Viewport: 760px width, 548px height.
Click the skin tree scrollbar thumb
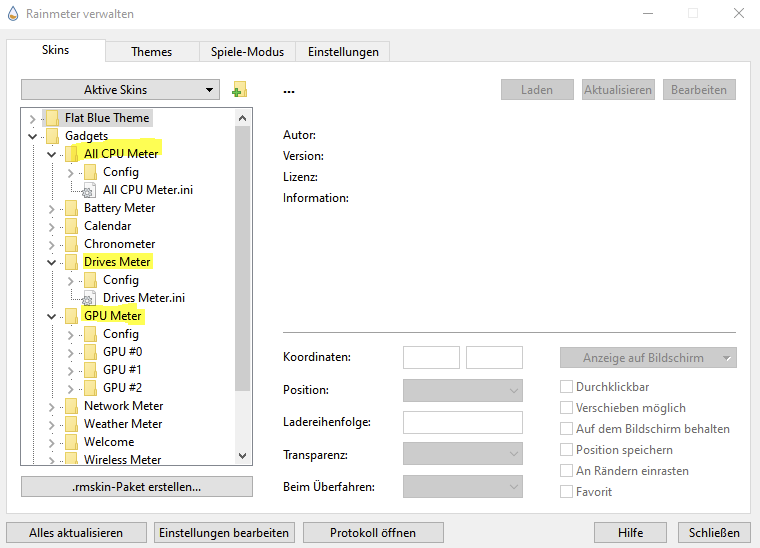242,258
